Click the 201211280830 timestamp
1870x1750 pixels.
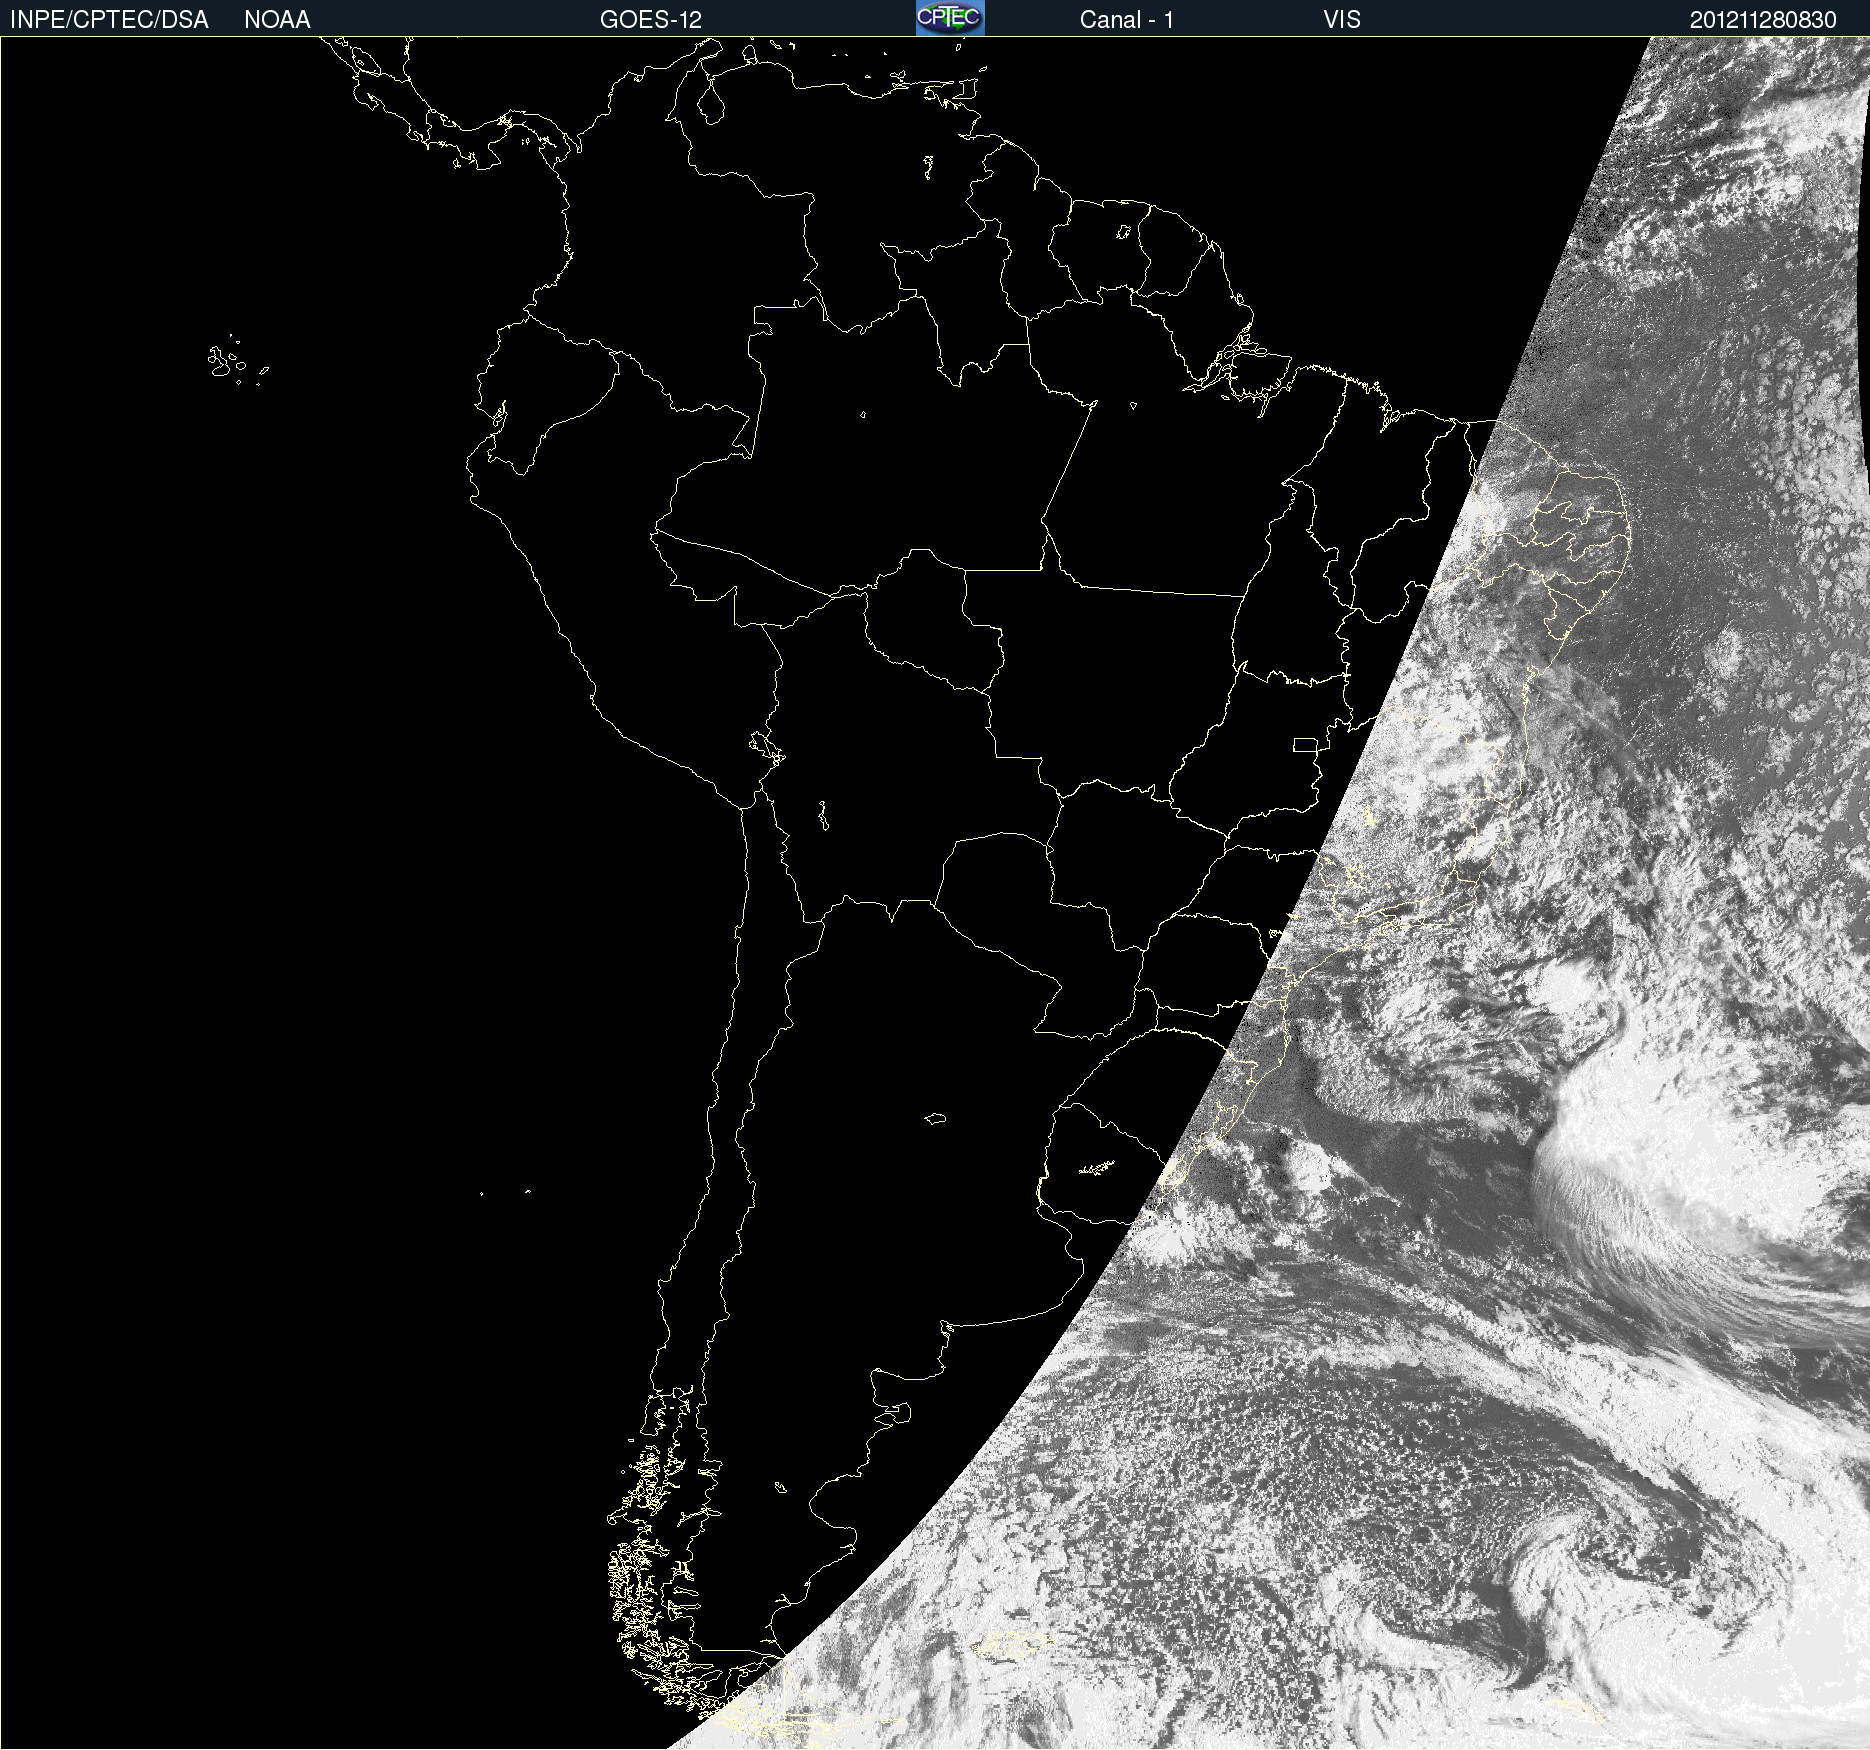1763,20
